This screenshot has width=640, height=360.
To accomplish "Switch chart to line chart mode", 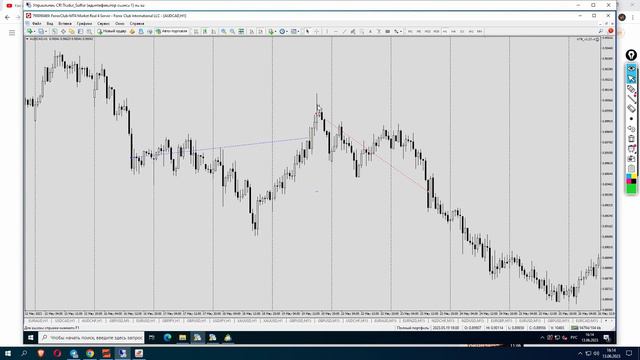I will [x=214, y=31].
